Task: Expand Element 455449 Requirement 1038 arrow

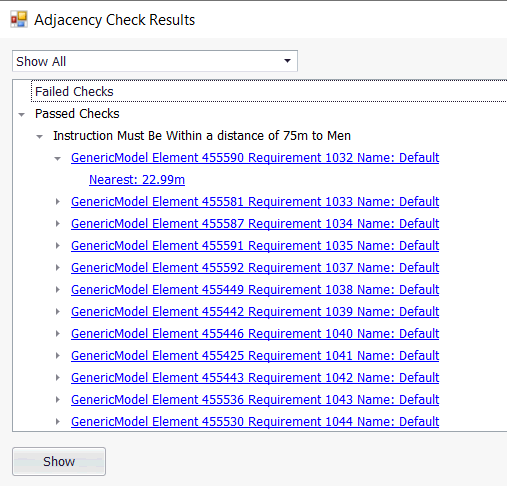Action: (58, 290)
